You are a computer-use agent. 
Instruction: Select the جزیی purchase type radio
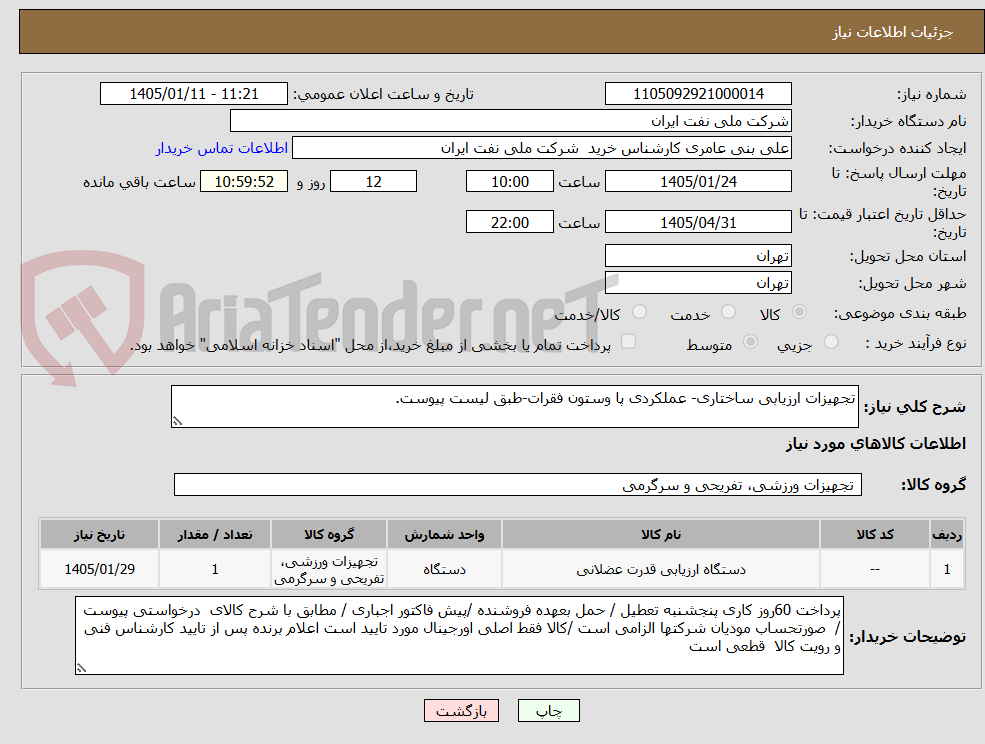click(831, 342)
